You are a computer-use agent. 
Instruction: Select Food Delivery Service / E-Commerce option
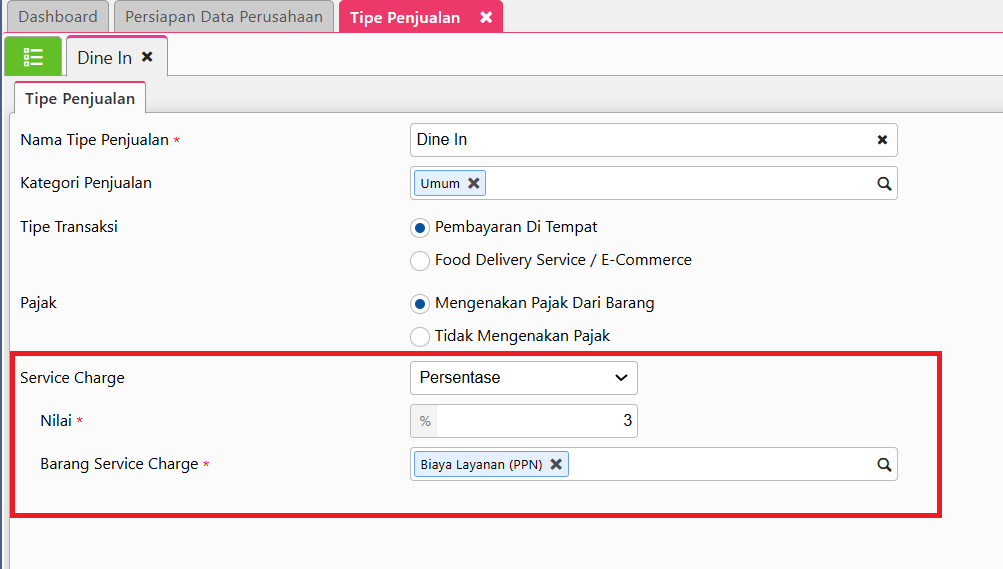tap(420, 260)
